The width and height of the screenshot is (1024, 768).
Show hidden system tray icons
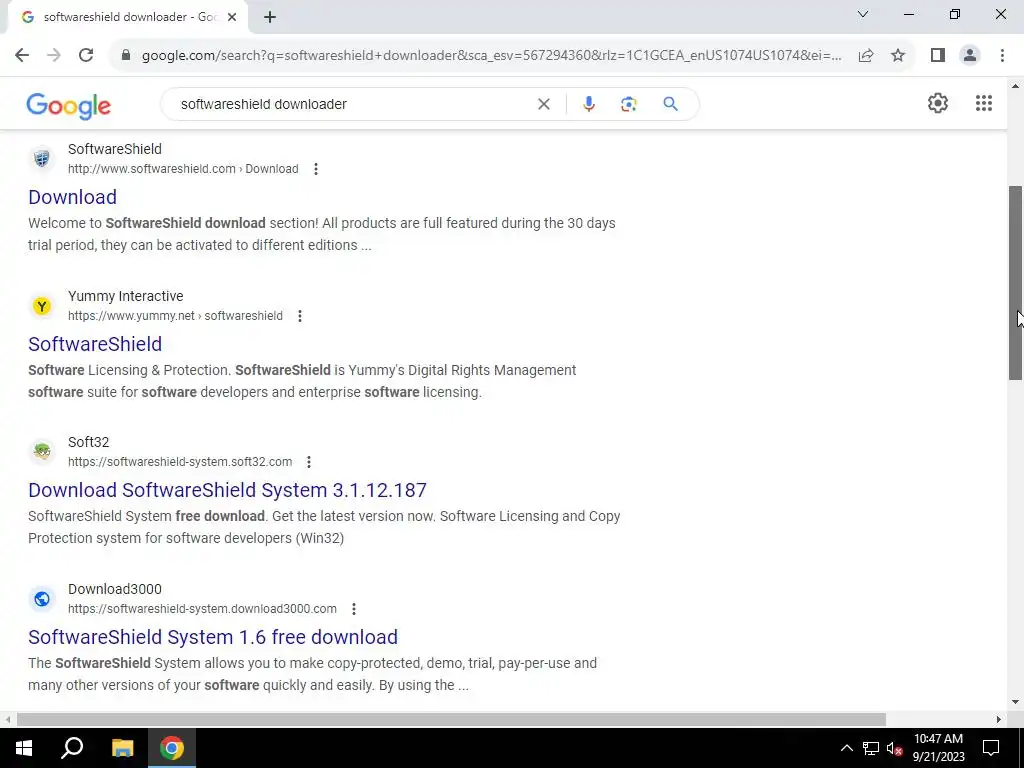[x=846, y=748]
